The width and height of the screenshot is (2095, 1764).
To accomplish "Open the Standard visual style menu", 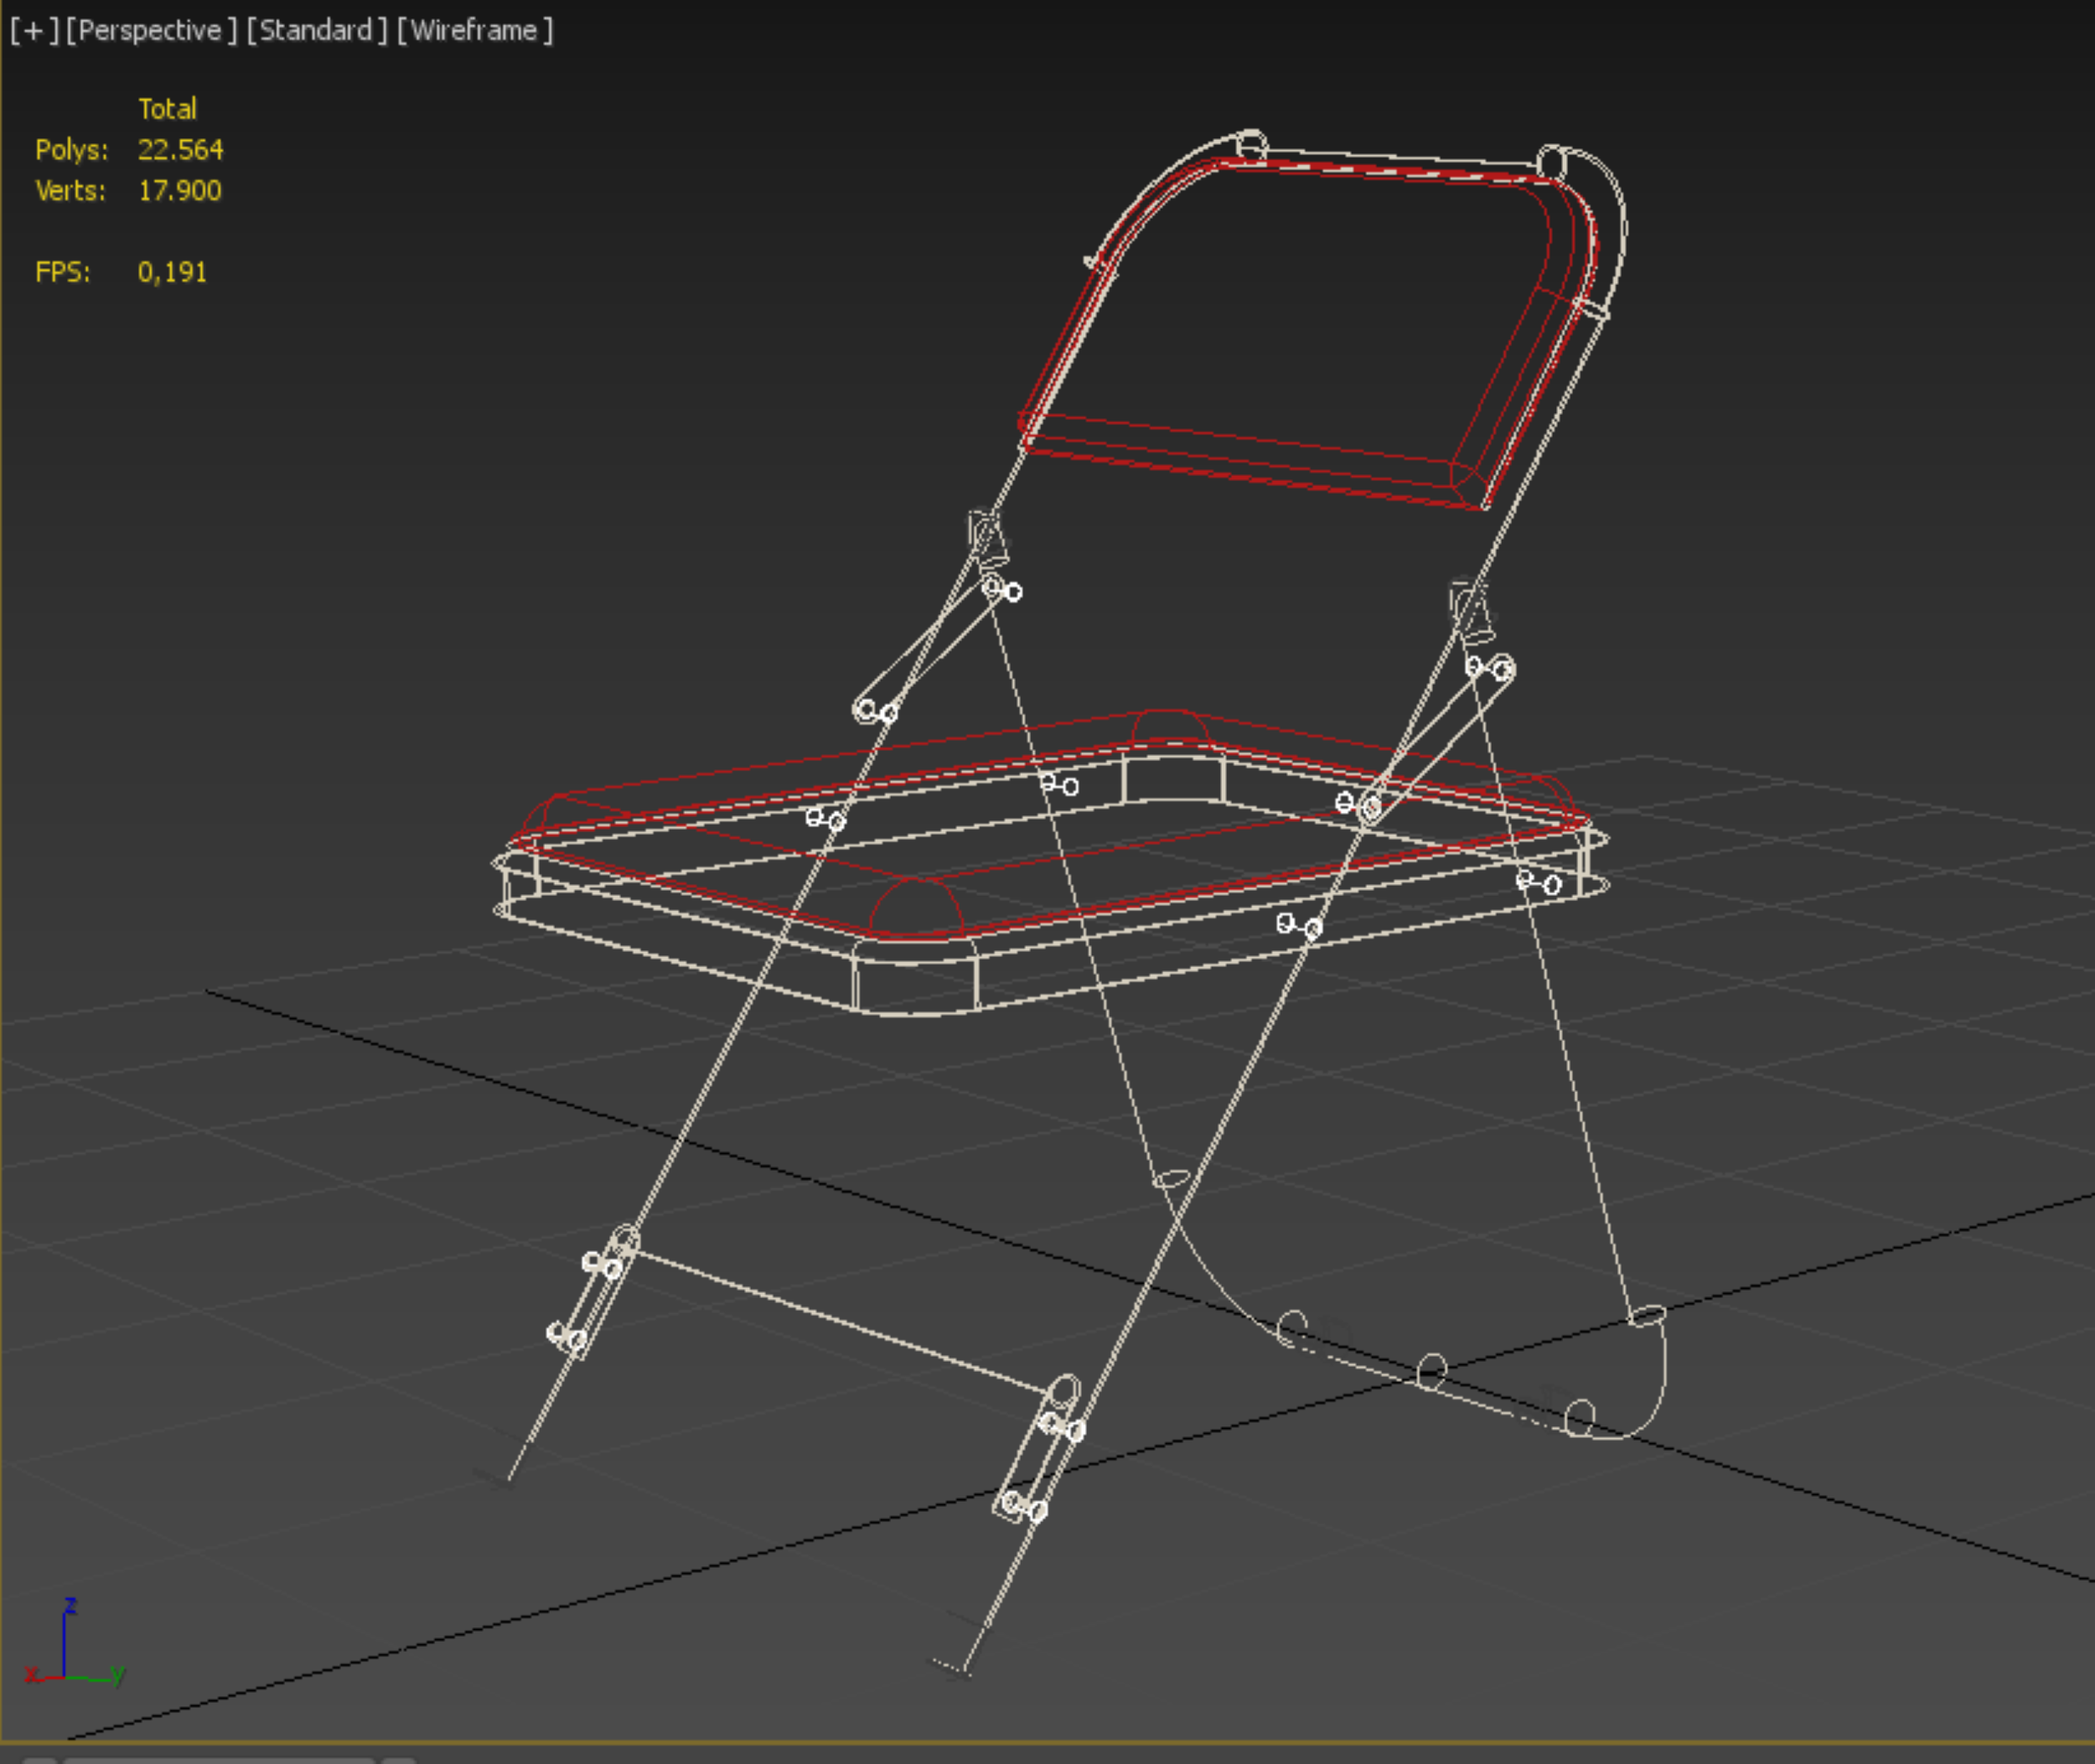I will (316, 31).
